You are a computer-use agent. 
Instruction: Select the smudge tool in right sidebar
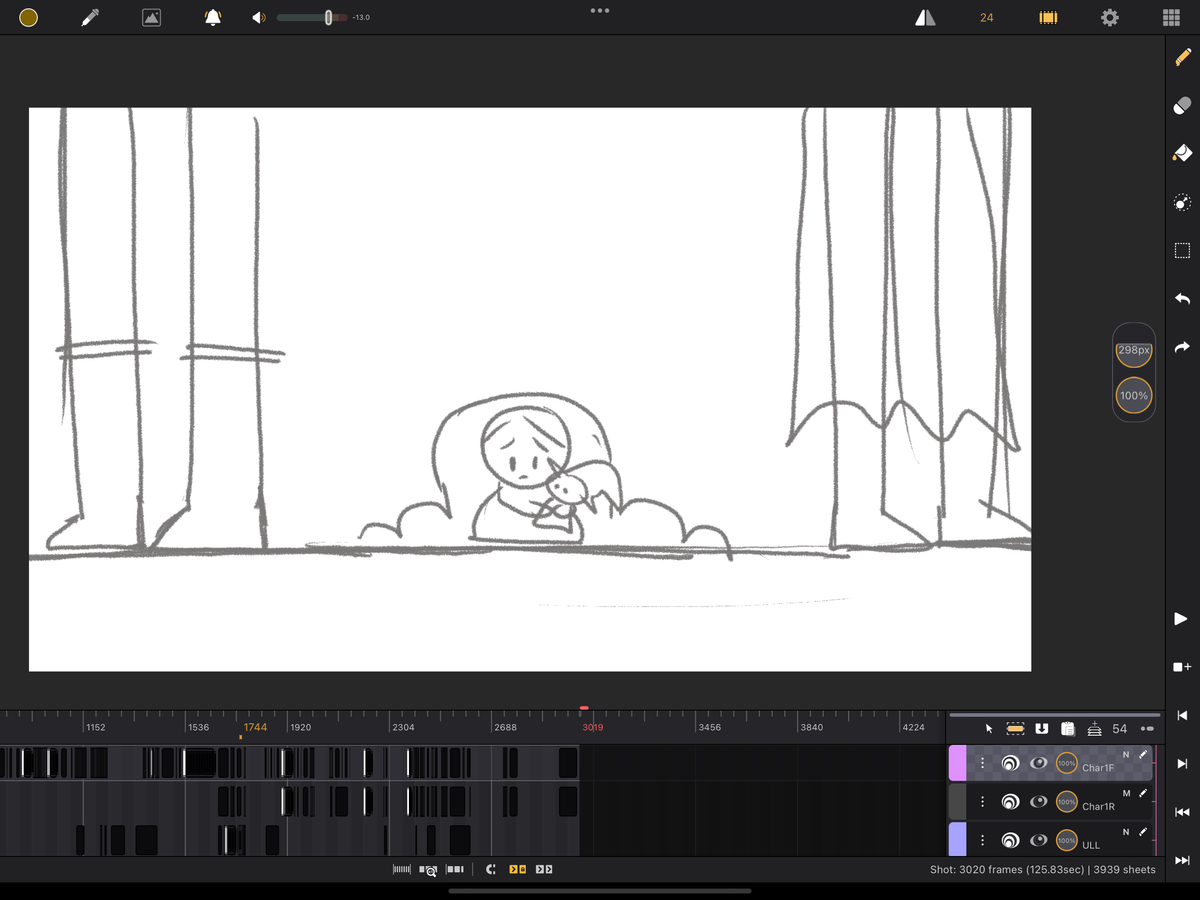click(1182, 202)
